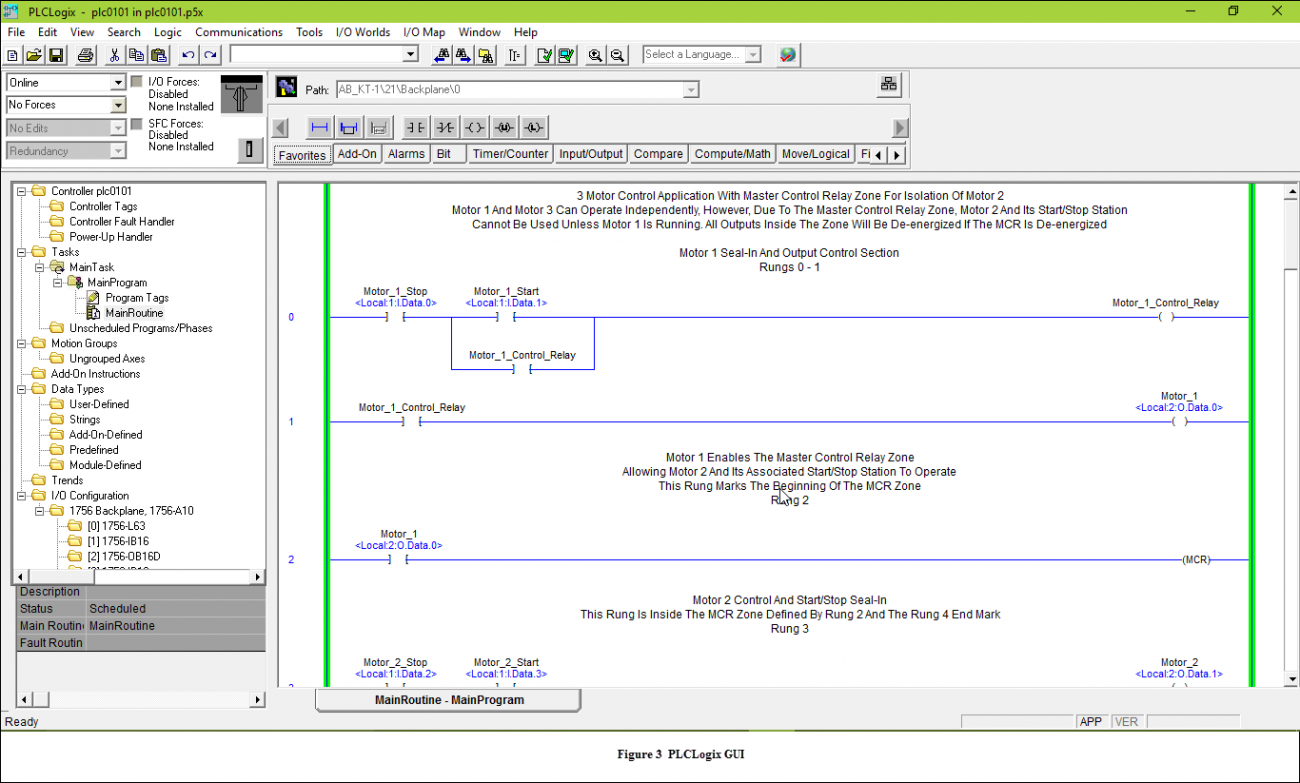Screen dimensions: 1300x783
Task: Click the globe icon beside language selector
Action: click(788, 55)
